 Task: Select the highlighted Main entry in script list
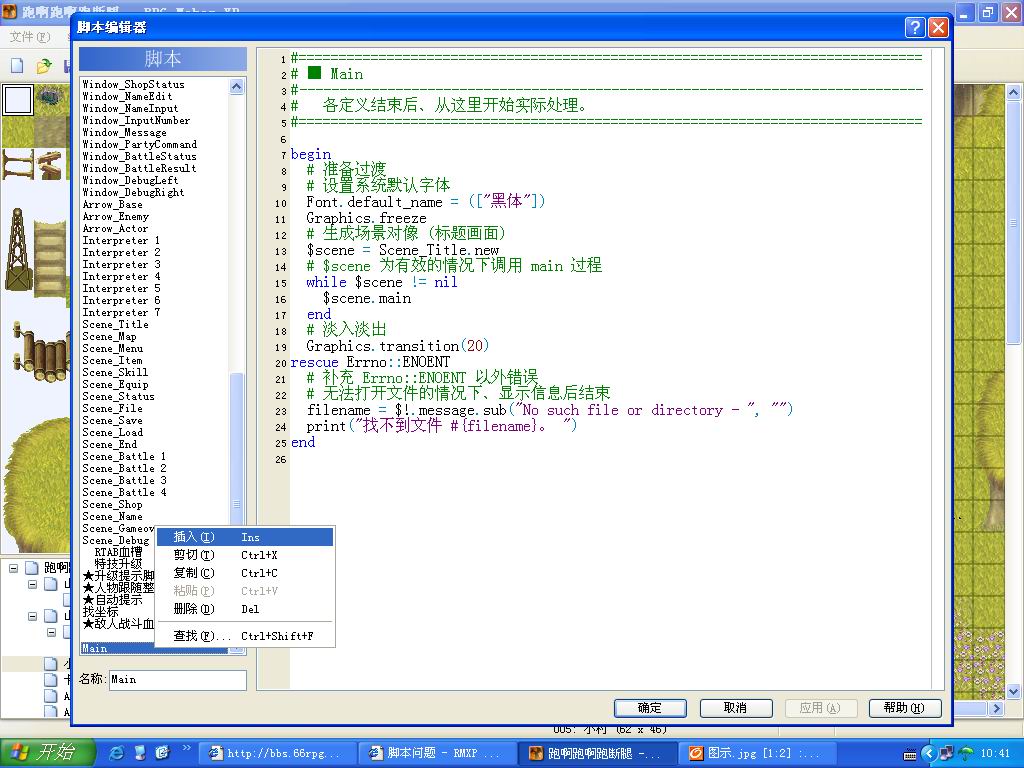tap(154, 648)
